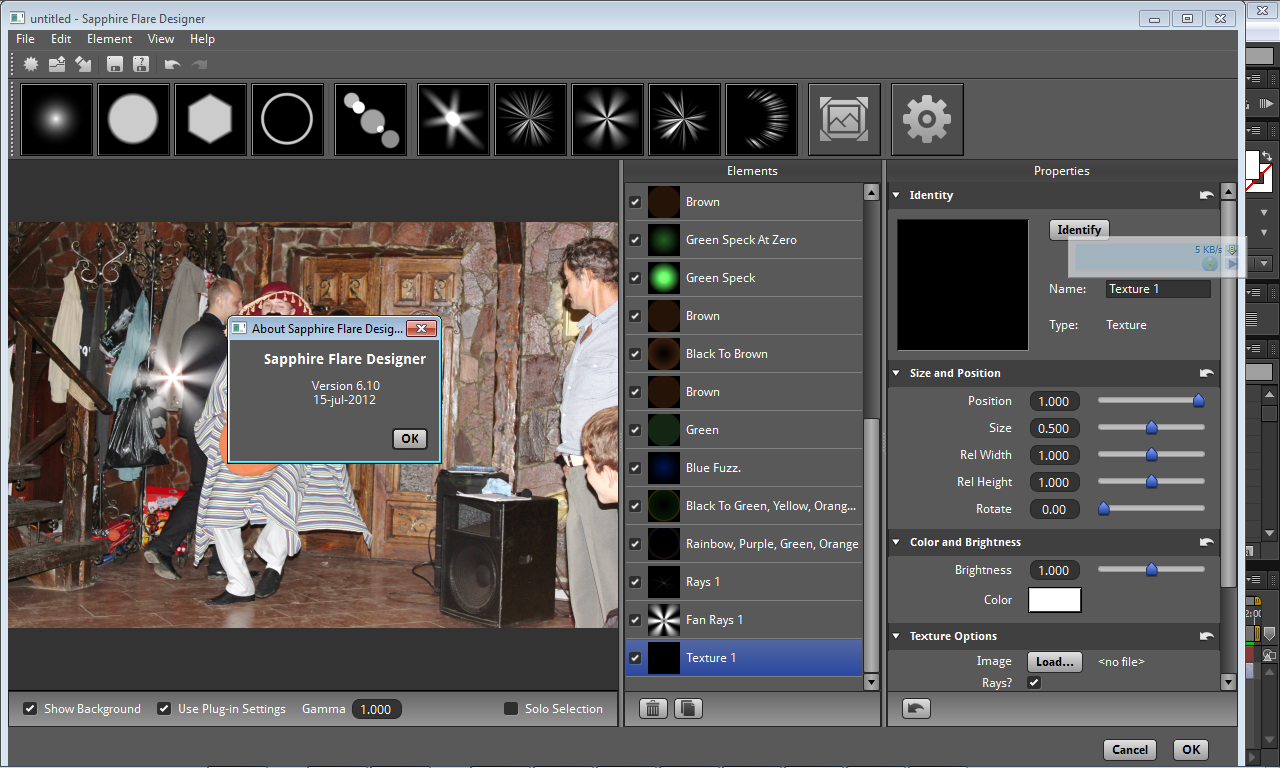
Task: Add a hexagon shape flare element
Action: pos(210,120)
